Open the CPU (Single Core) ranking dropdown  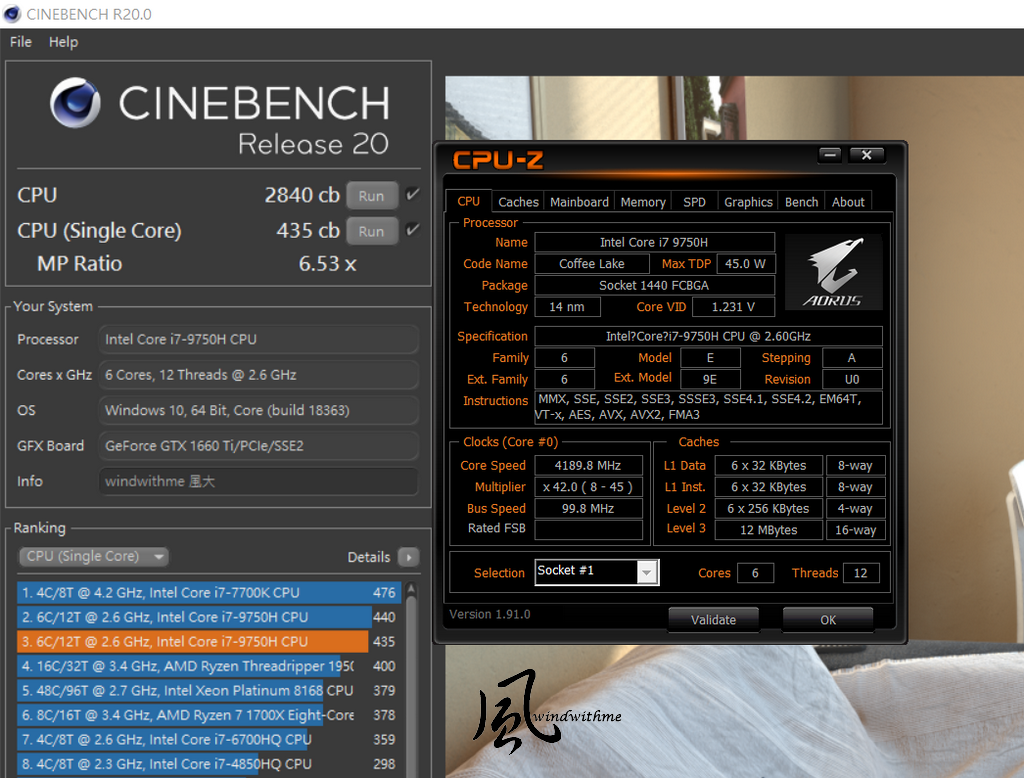click(93, 557)
